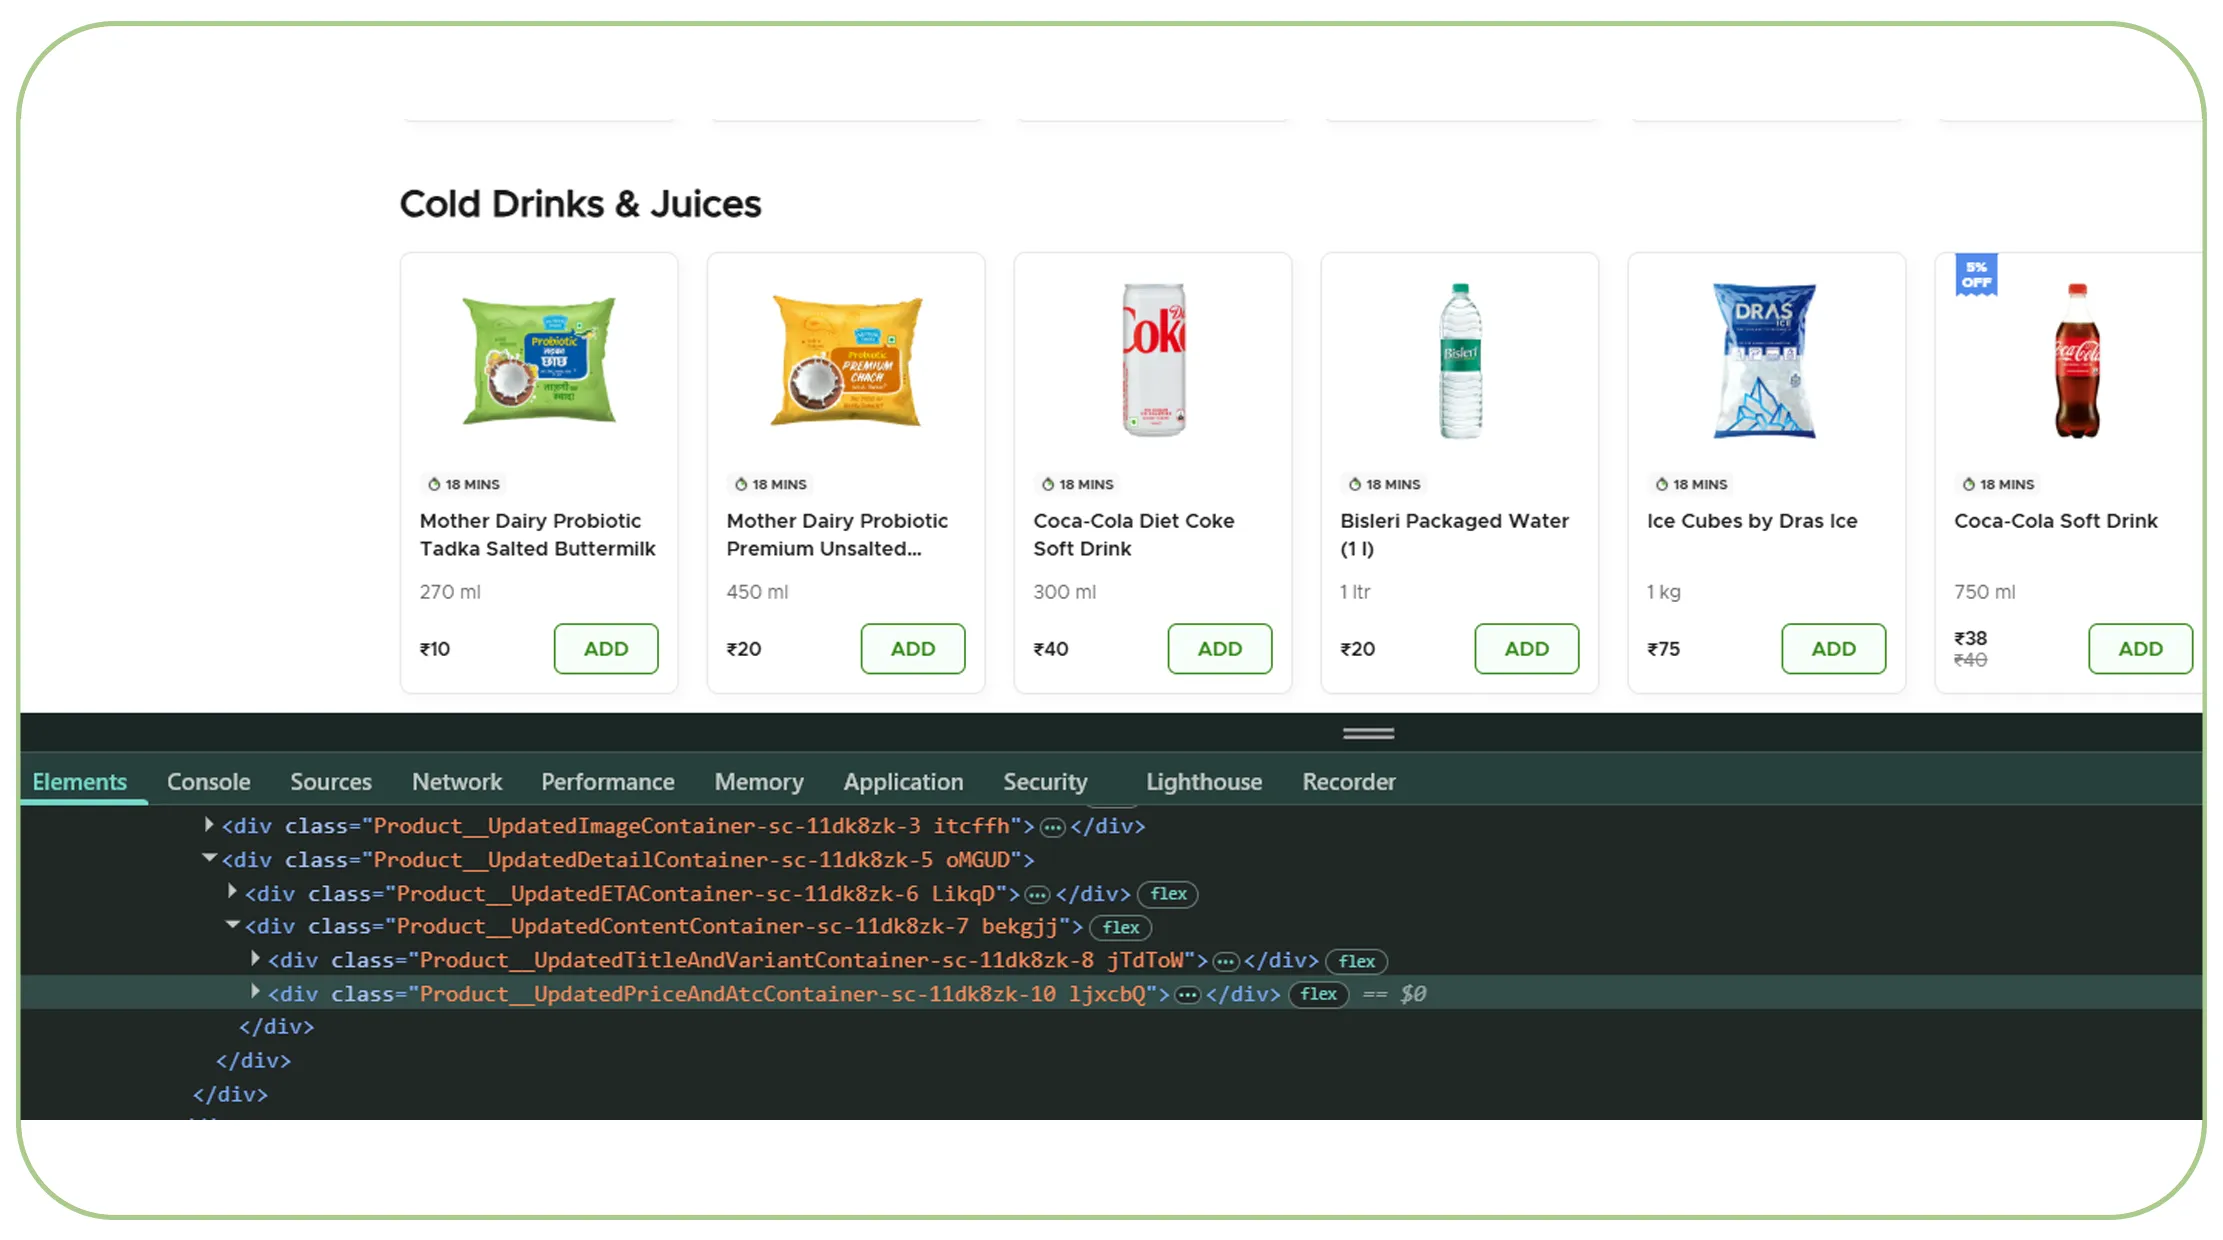The image size is (2223, 1240).
Task: Expand the UpdatedETAContainer div node
Action: (x=232, y=891)
